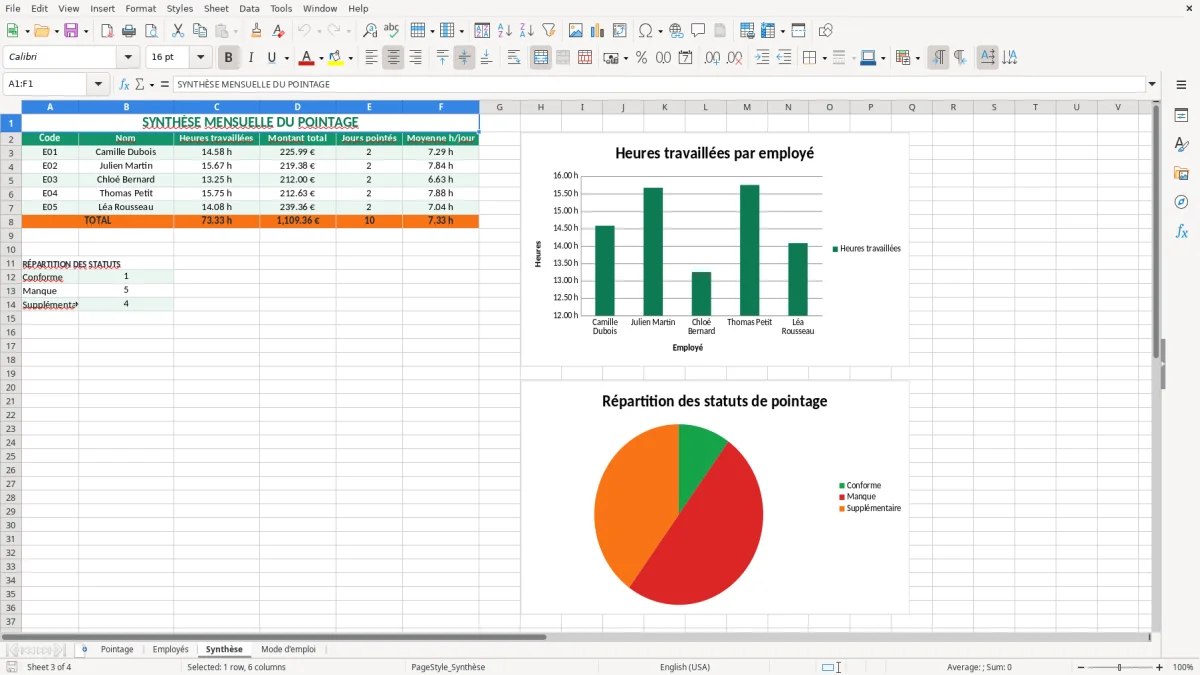Image resolution: width=1200 pixels, height=675 pixels.
Task: Toggle Underline formatting
Action: (271, 58)
